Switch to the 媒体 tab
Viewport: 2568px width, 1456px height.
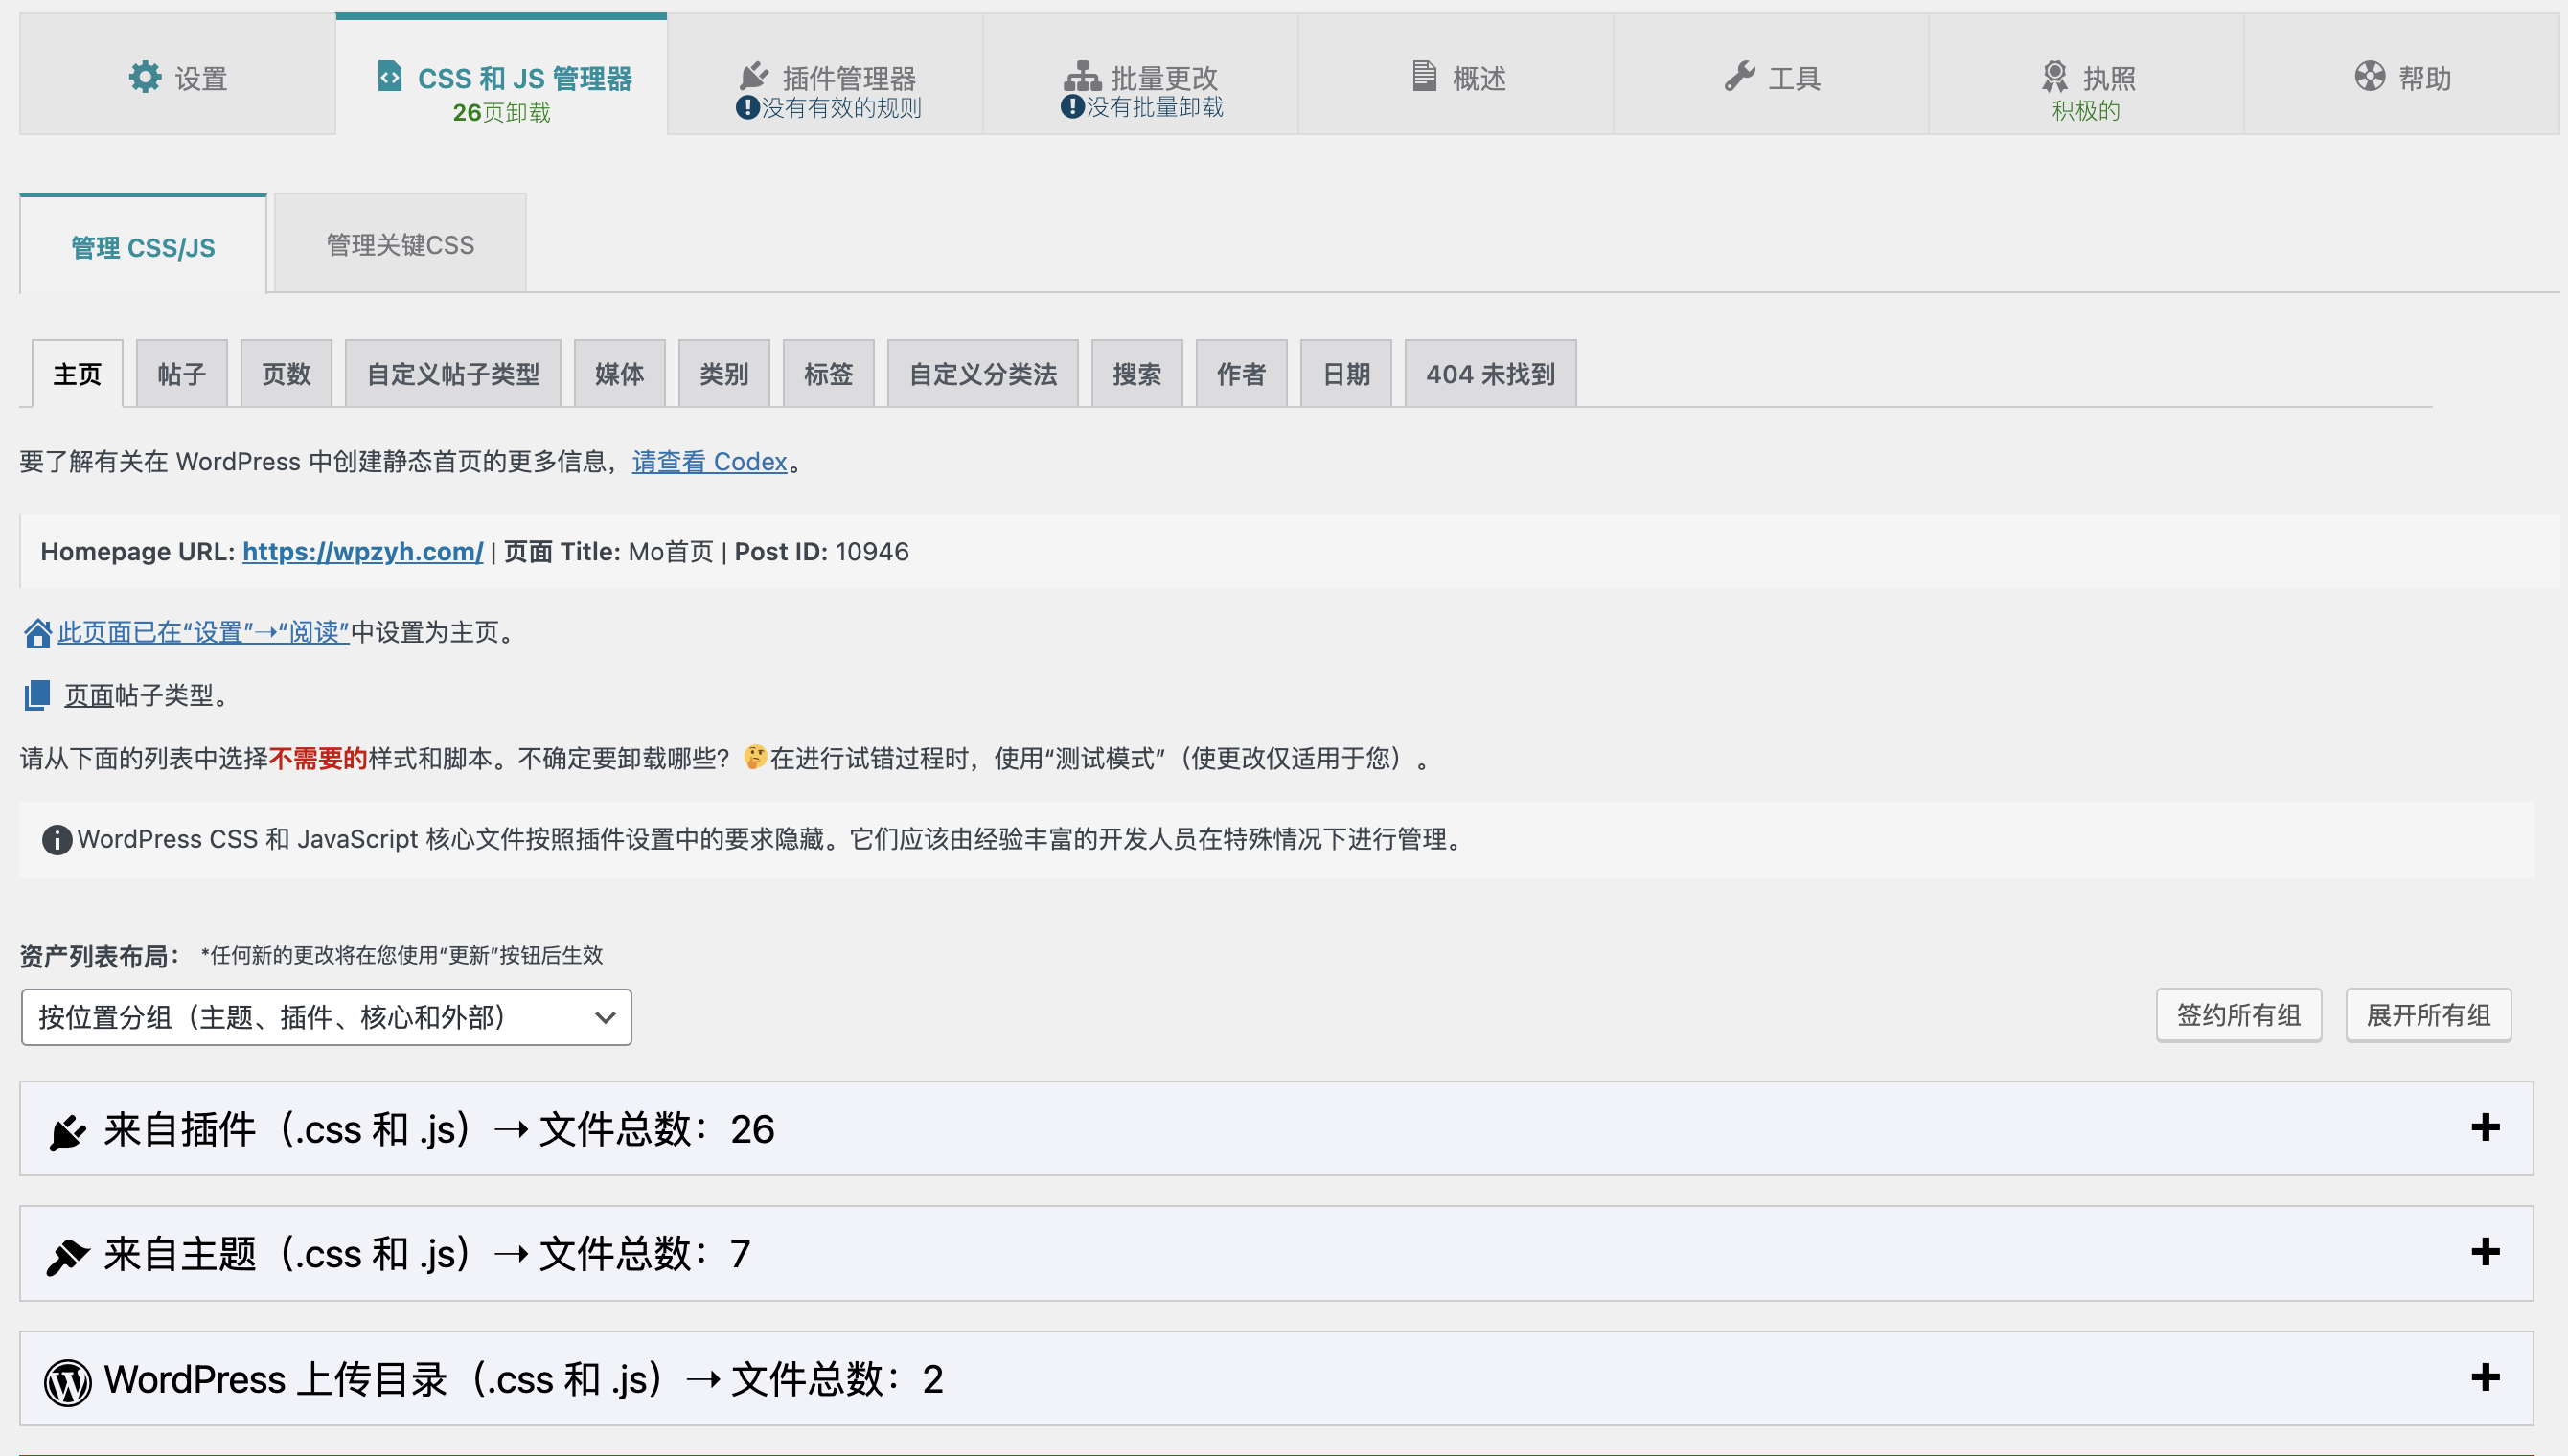619,374
